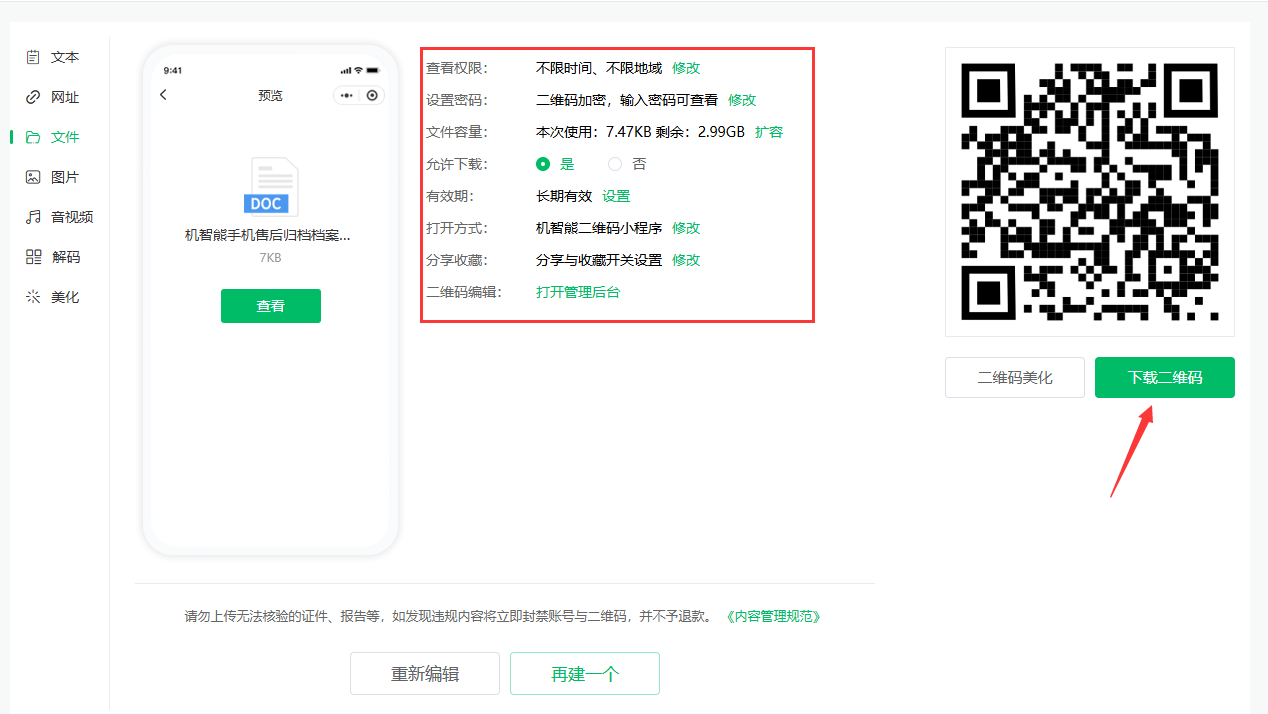Click the 二维码加密，输入密码可查看 text

627,100
